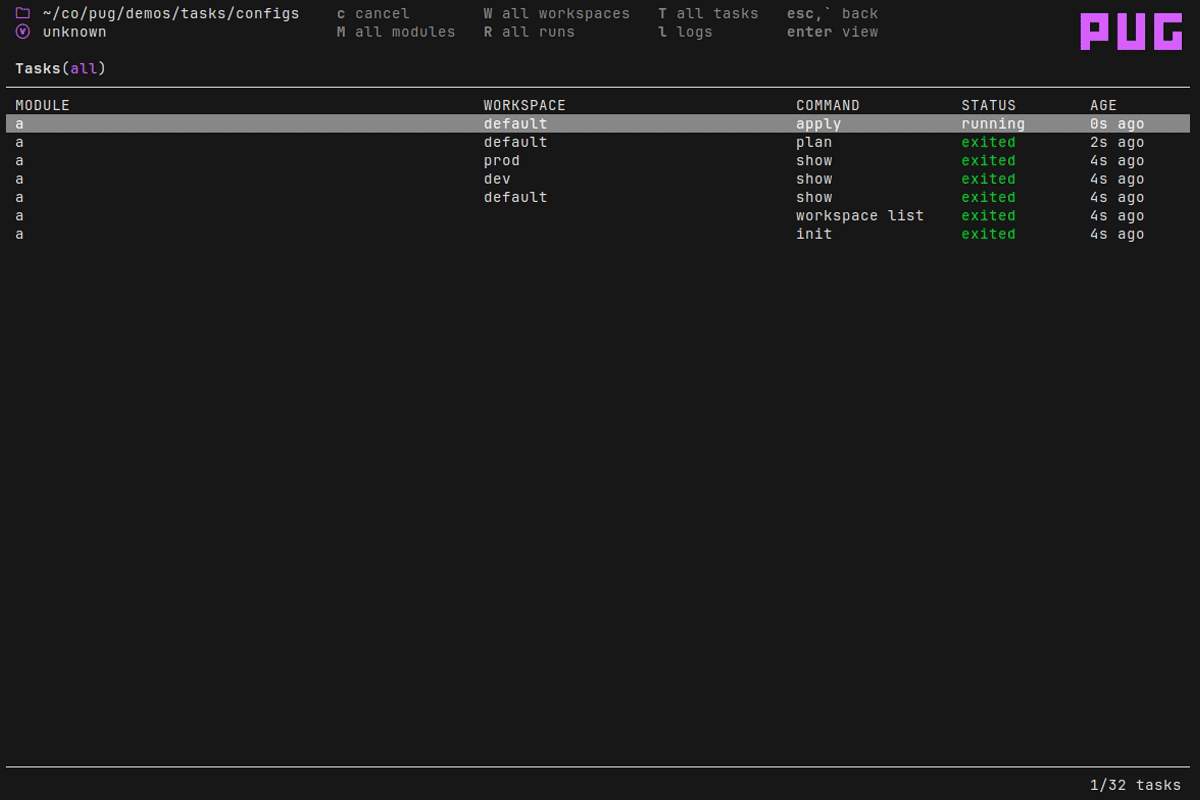Image resolution: width=1200 pixels, height=800 pixels.
Task: Click the 'esc back' shortcut hint
Action: tap(832, 14)
